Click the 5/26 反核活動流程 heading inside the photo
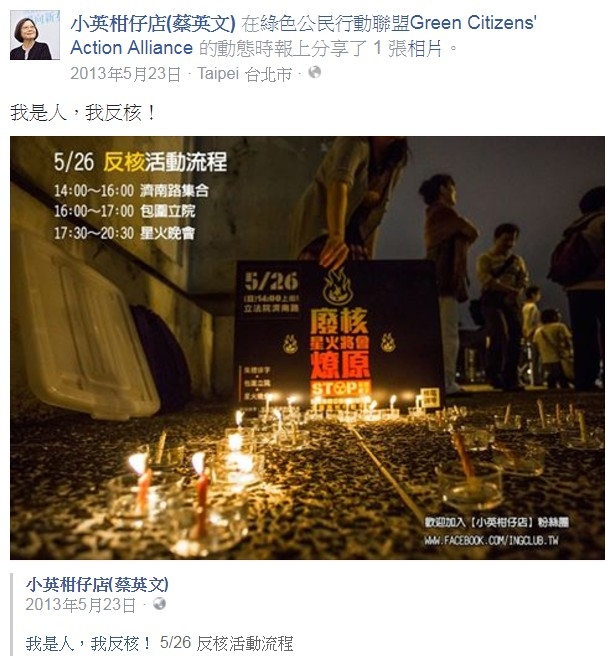The height and width of the screenshot is (656, 610). (141, 162)
